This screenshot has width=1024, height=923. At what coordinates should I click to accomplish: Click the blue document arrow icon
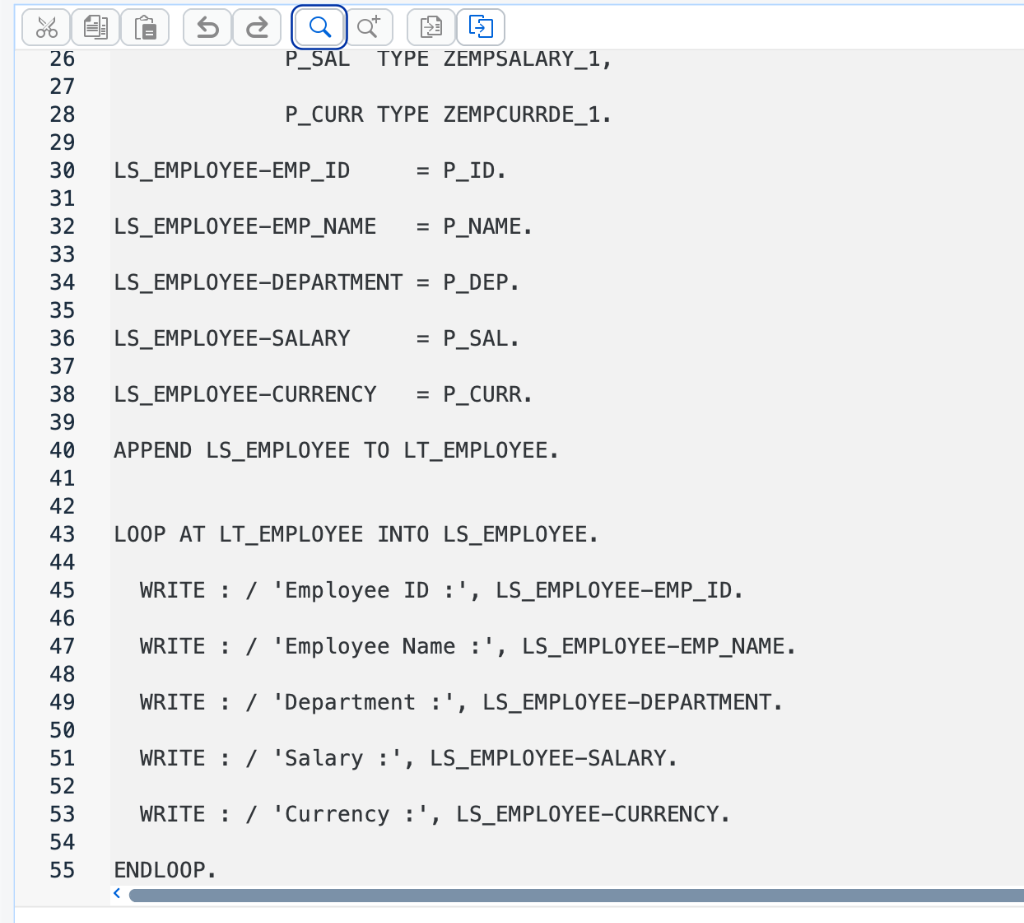click(x=481, y=27)
